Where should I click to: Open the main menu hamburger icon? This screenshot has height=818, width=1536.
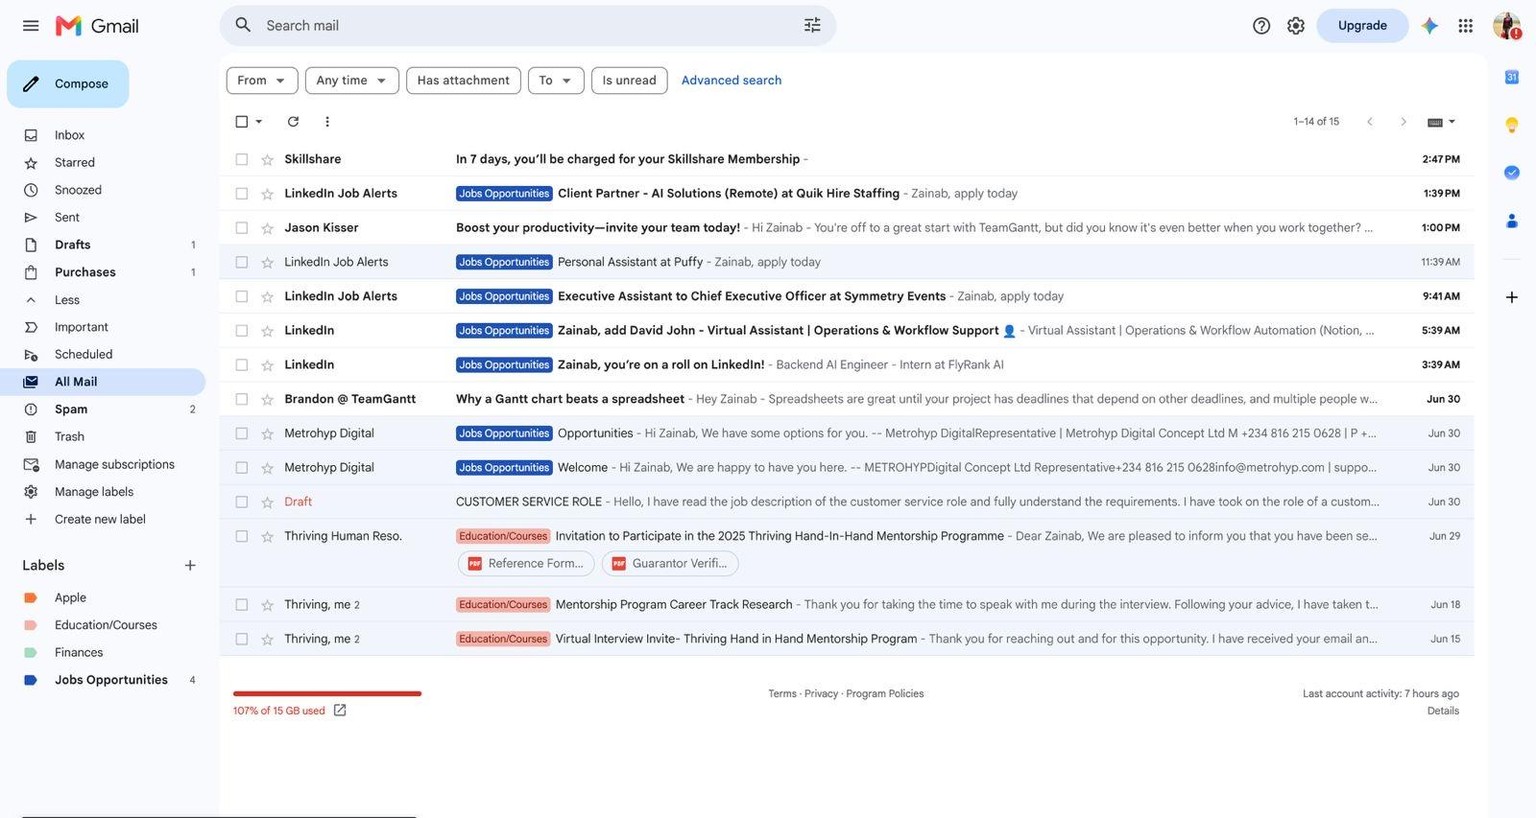[31, 25]
